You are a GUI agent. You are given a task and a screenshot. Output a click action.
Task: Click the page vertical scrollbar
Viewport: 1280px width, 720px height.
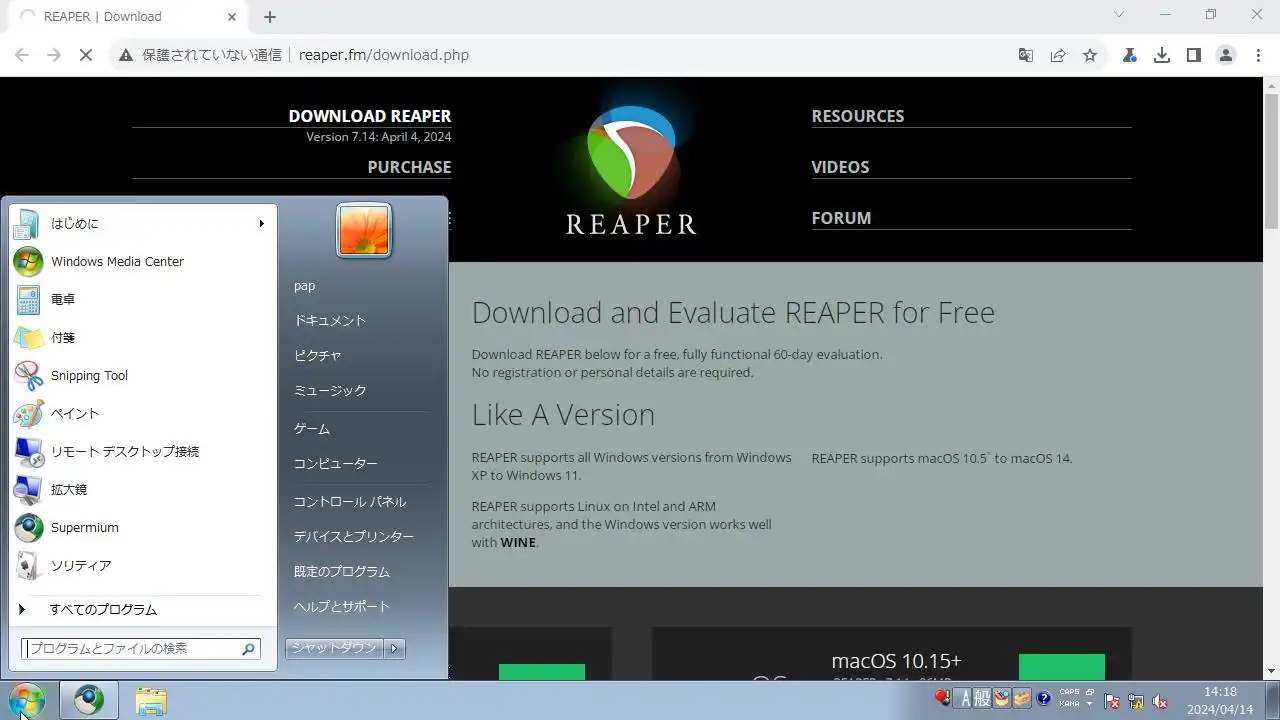coord(1271,164)
